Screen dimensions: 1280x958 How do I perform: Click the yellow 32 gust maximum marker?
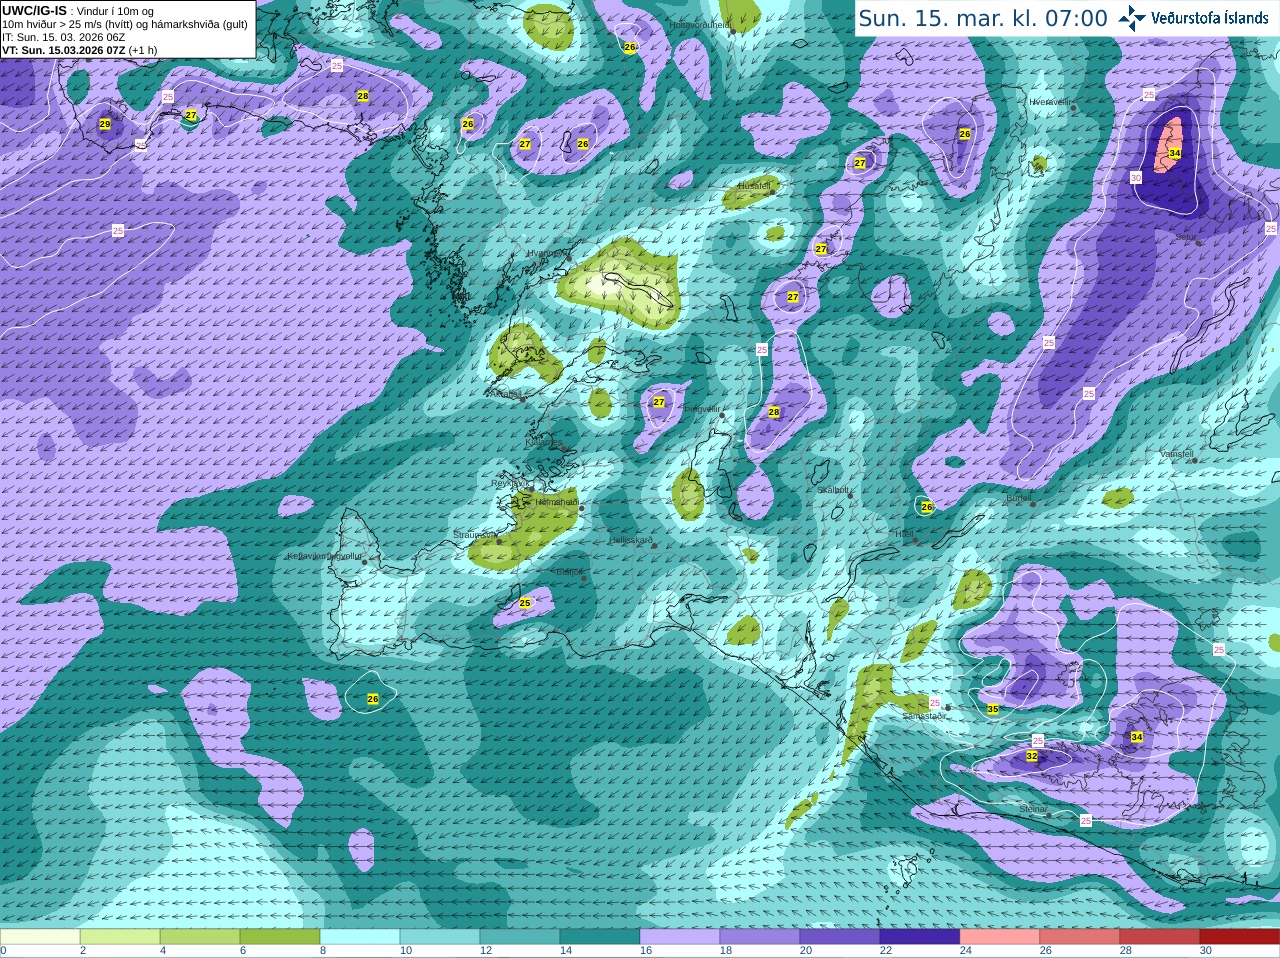click(x=1032, y=756)
